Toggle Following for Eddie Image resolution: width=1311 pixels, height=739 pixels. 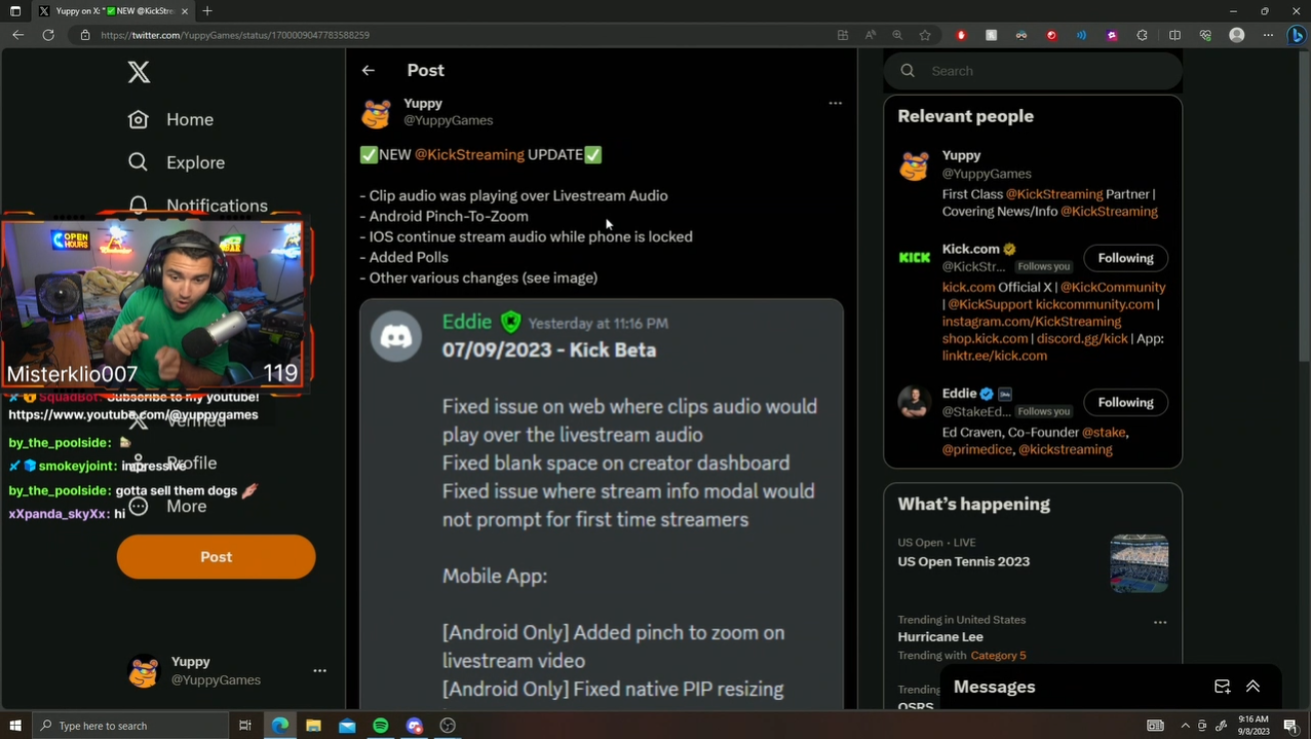coord(1126,402)
